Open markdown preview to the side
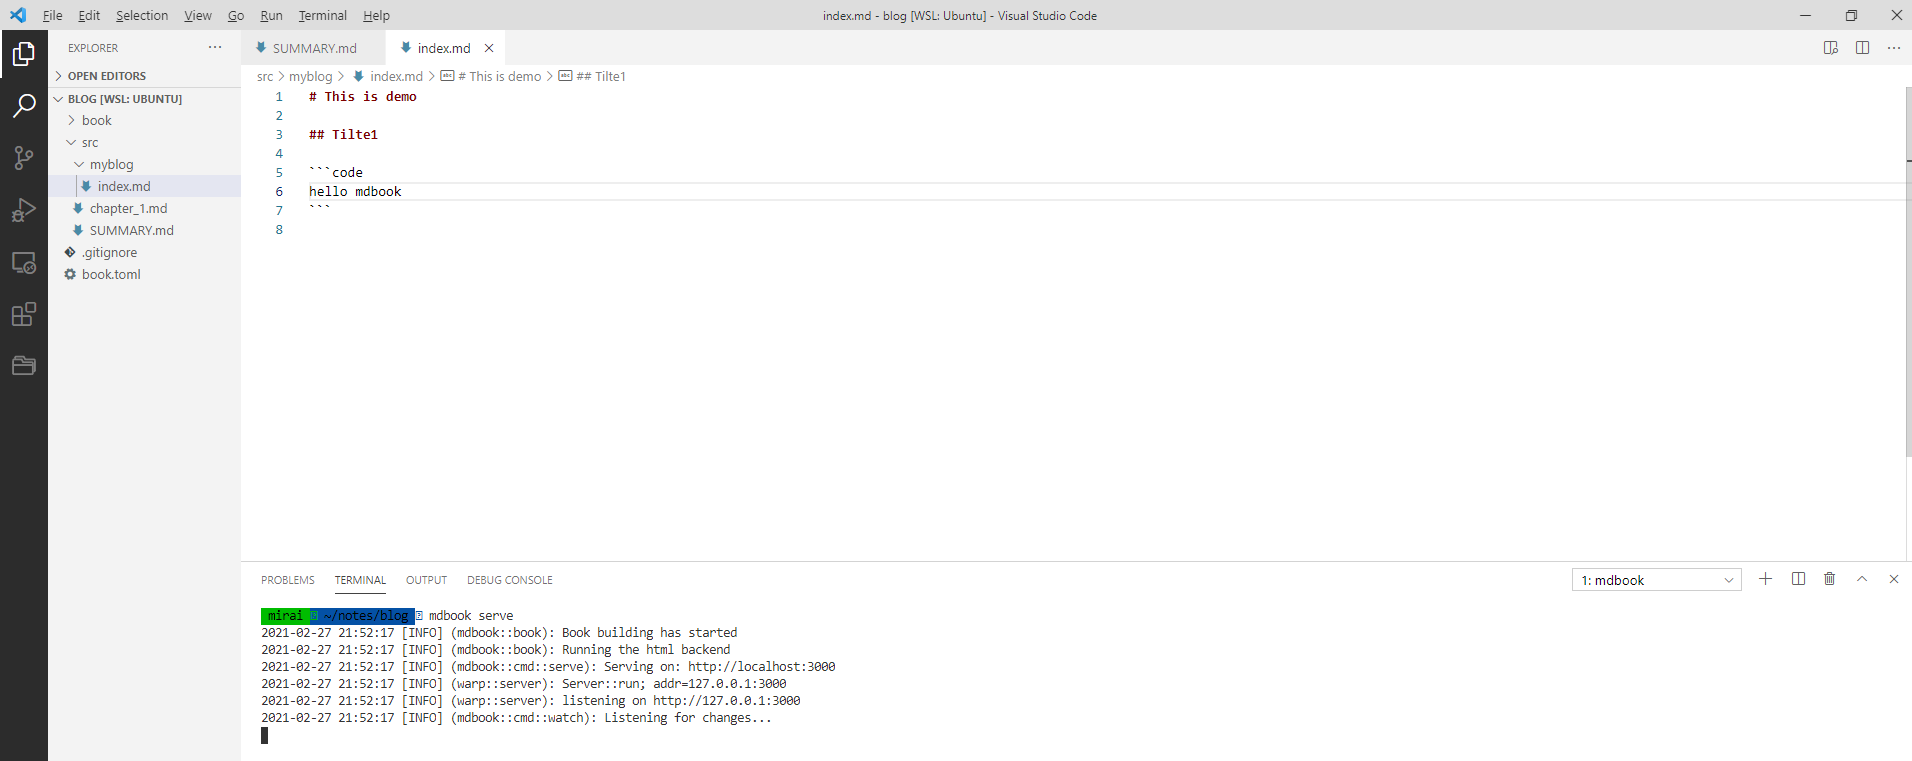This screenshot has height=761, width=1912. [1831, 47]
